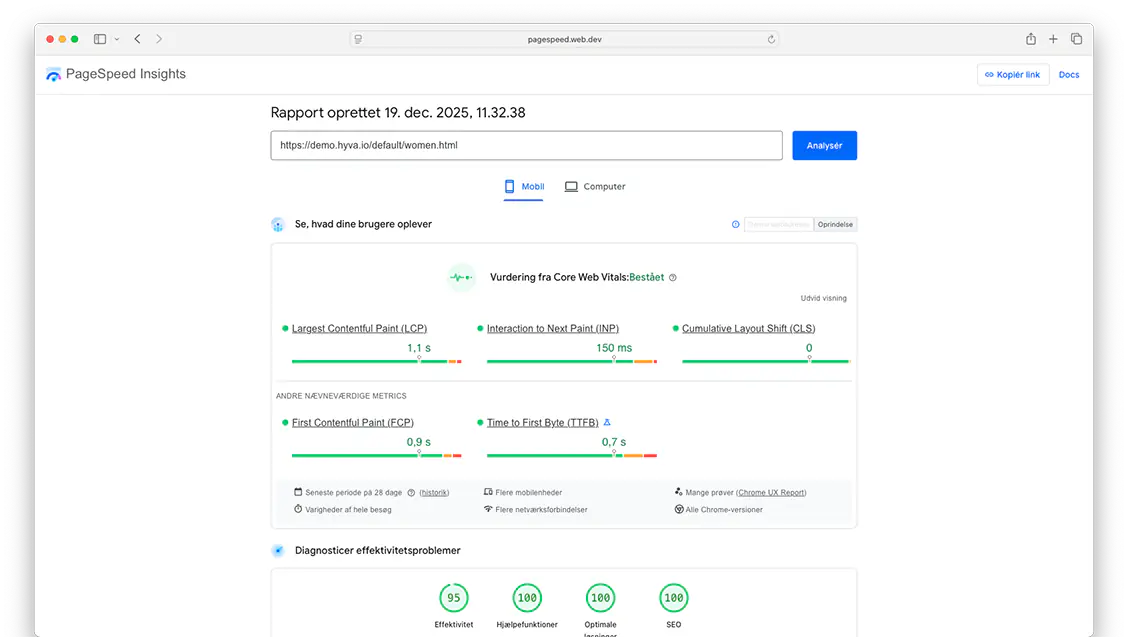Expand view with Udvid visning
1128x637 pixels.
pyautogui.click(x=823, y=298)
